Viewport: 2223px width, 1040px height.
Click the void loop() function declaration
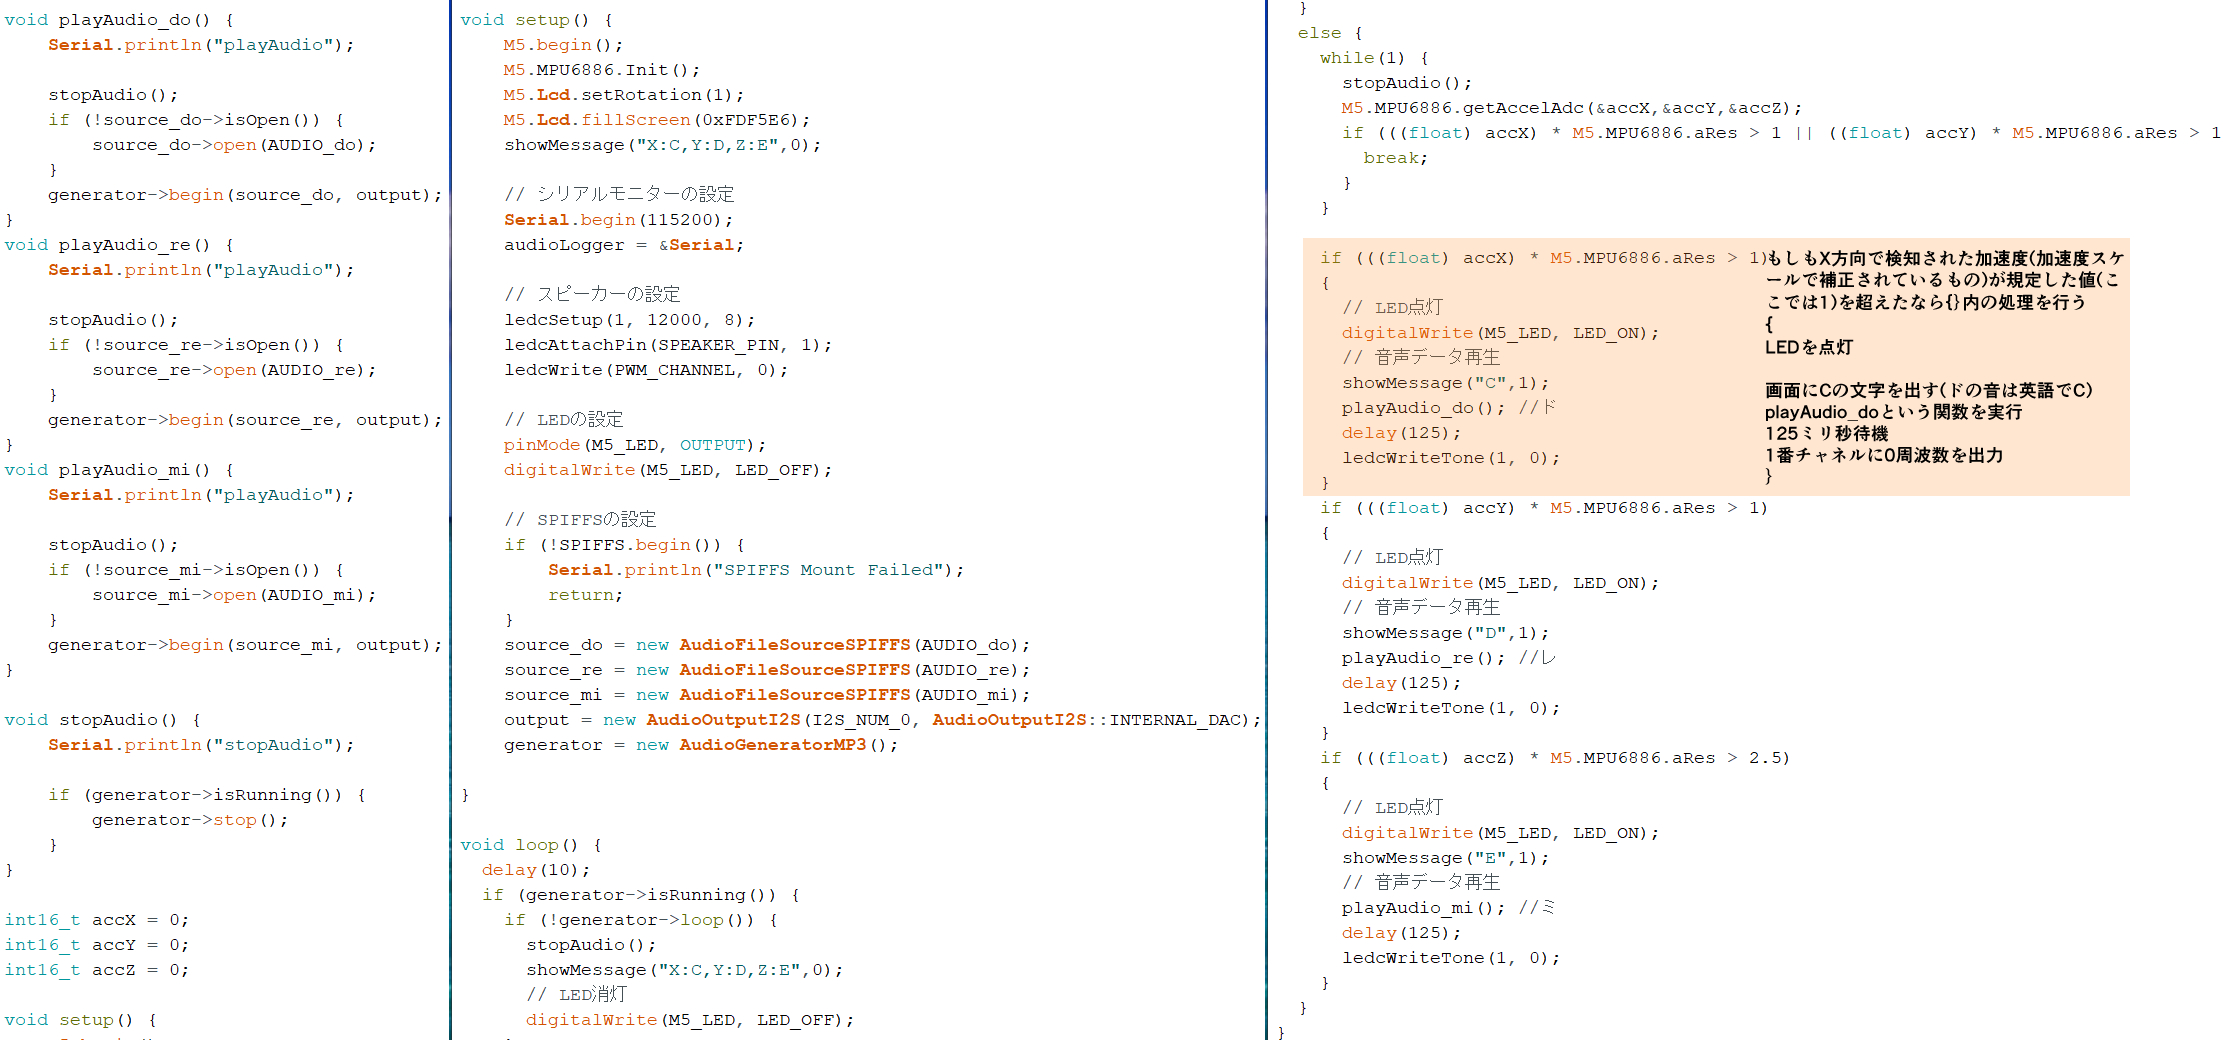coord(530,845)
